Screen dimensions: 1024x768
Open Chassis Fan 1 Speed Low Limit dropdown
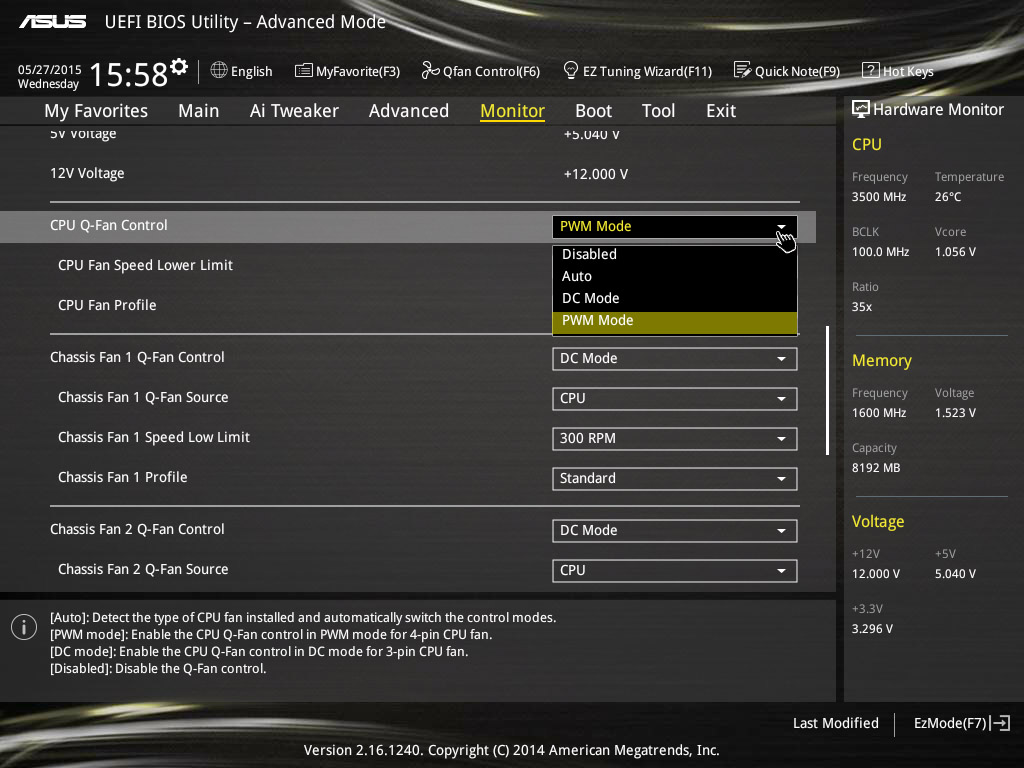pyautogui.click(x=675, y=438)
